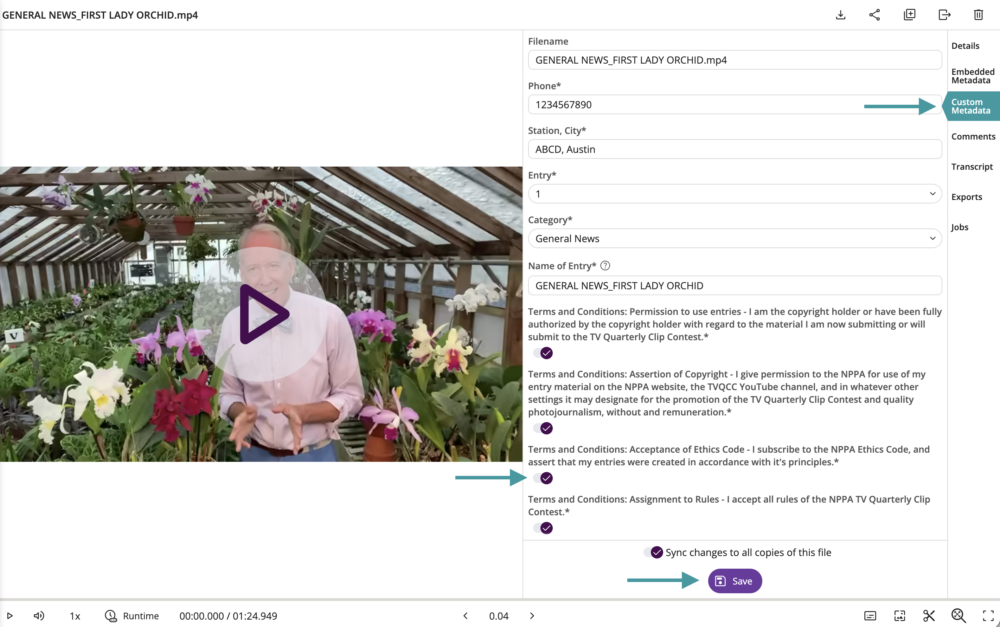
Task: Open the Embedded Metadata tab
Action: click(x=972, y=76)
